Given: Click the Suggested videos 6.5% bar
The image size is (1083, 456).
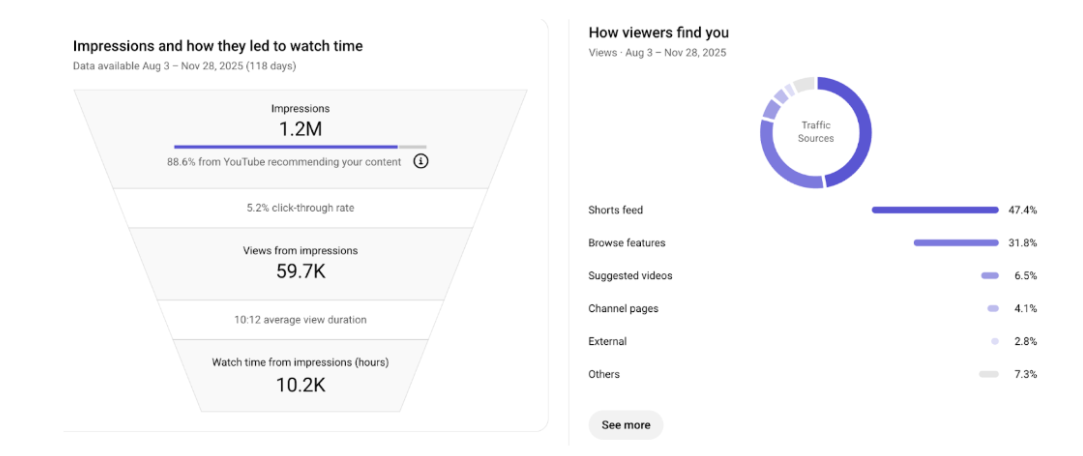Looking at the screenshot, I should [990, 276].
